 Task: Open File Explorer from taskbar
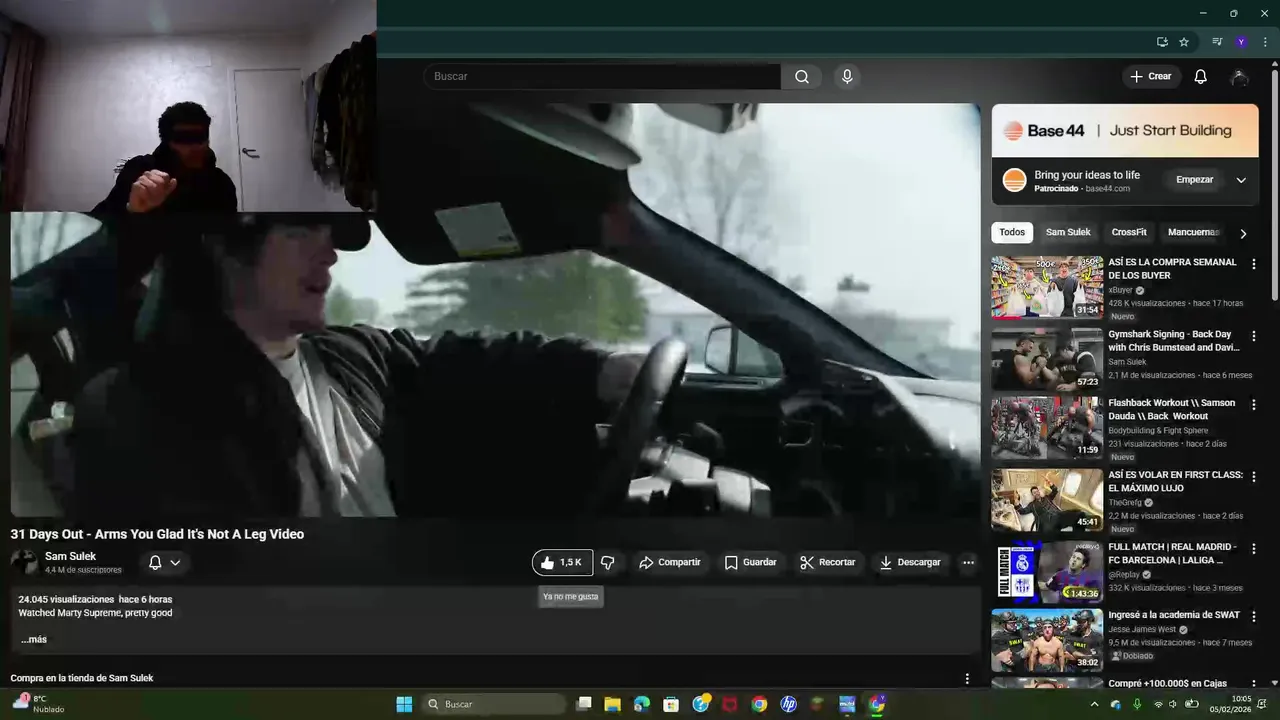(612, 704)
